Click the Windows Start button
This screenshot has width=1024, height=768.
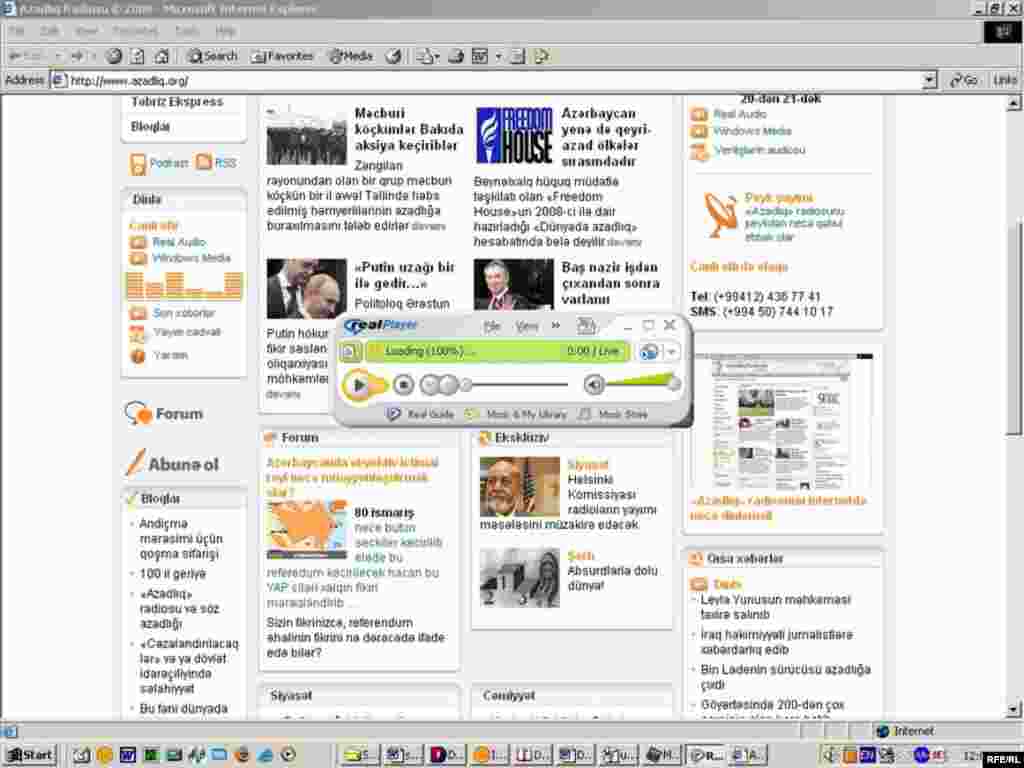click(30, 755)
